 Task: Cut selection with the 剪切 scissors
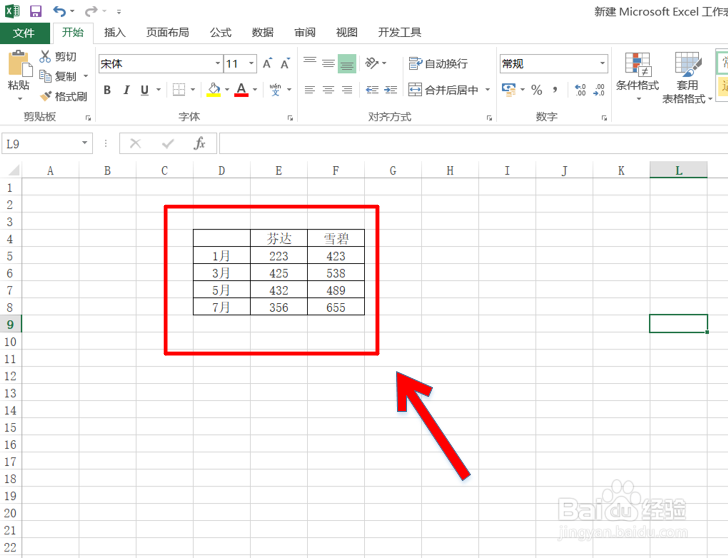pos(58,57)
